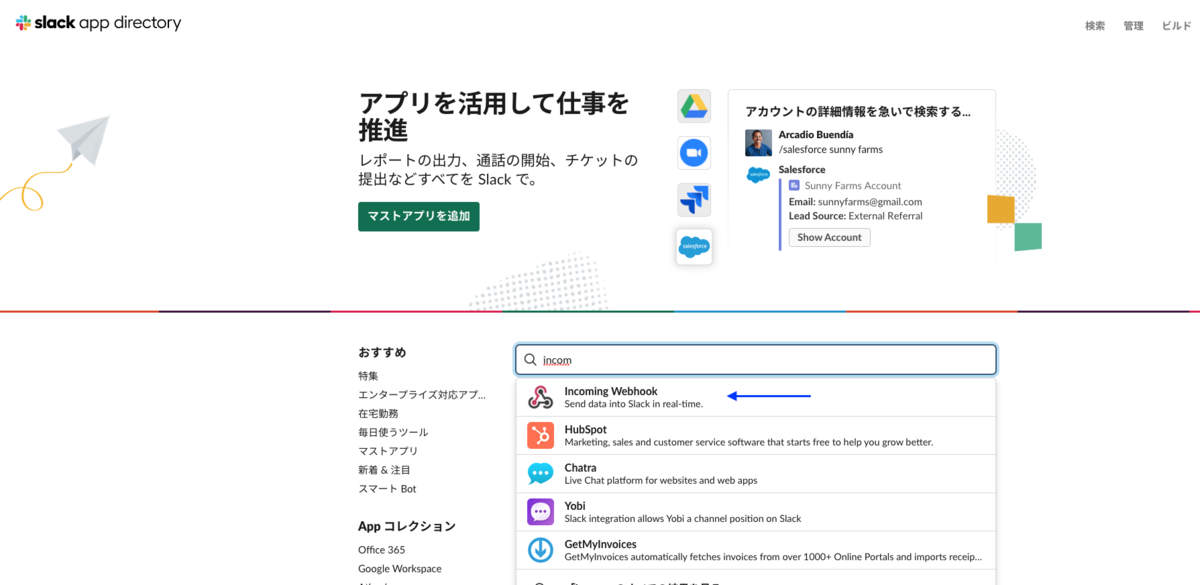Select Chatra search result

point(756,474)
